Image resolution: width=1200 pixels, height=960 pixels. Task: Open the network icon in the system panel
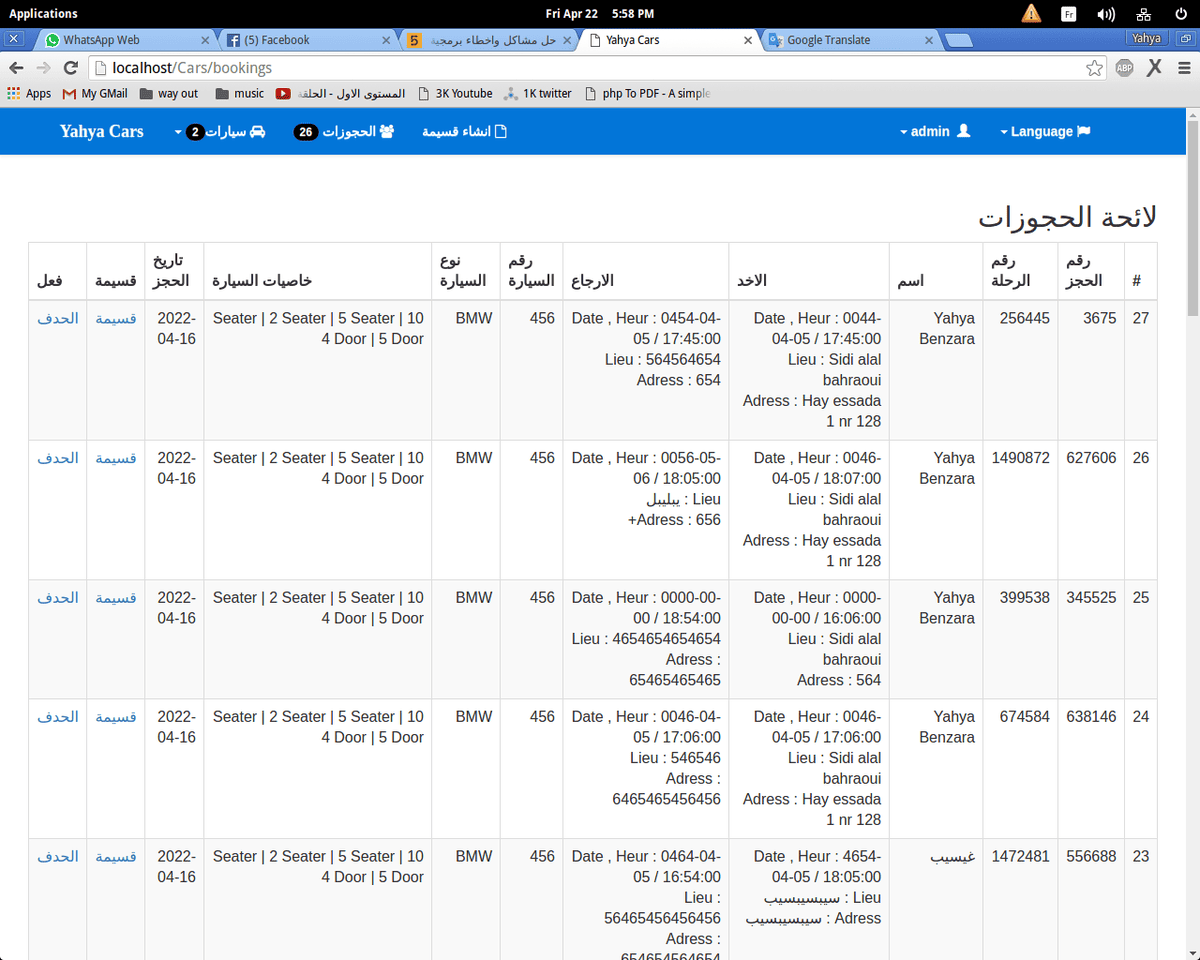point(1144,14)
